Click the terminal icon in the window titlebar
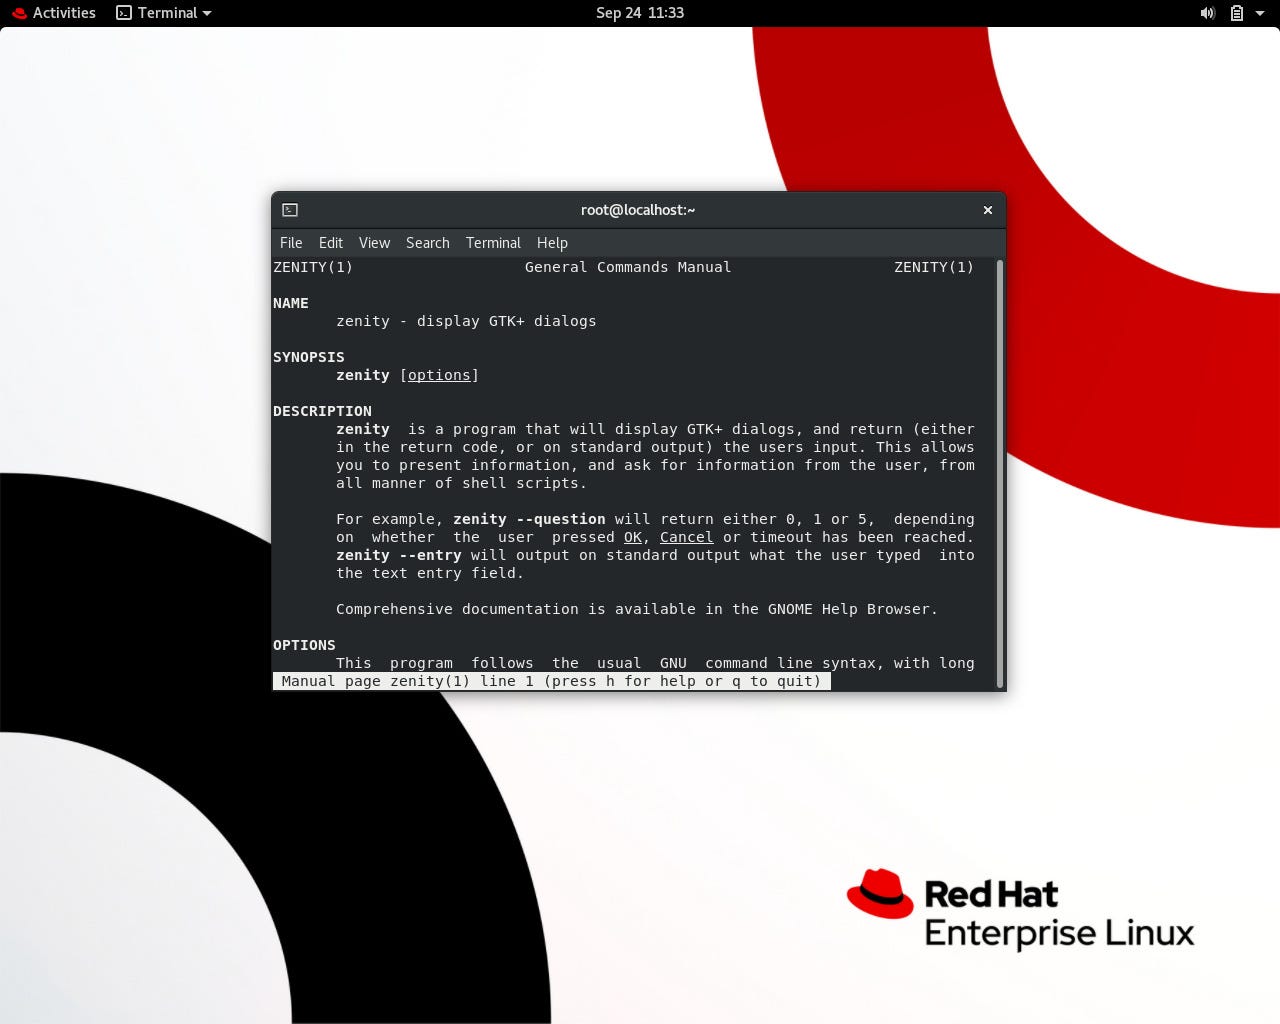This screenshot has height=1024, width=1280. [x=290, y=210]
